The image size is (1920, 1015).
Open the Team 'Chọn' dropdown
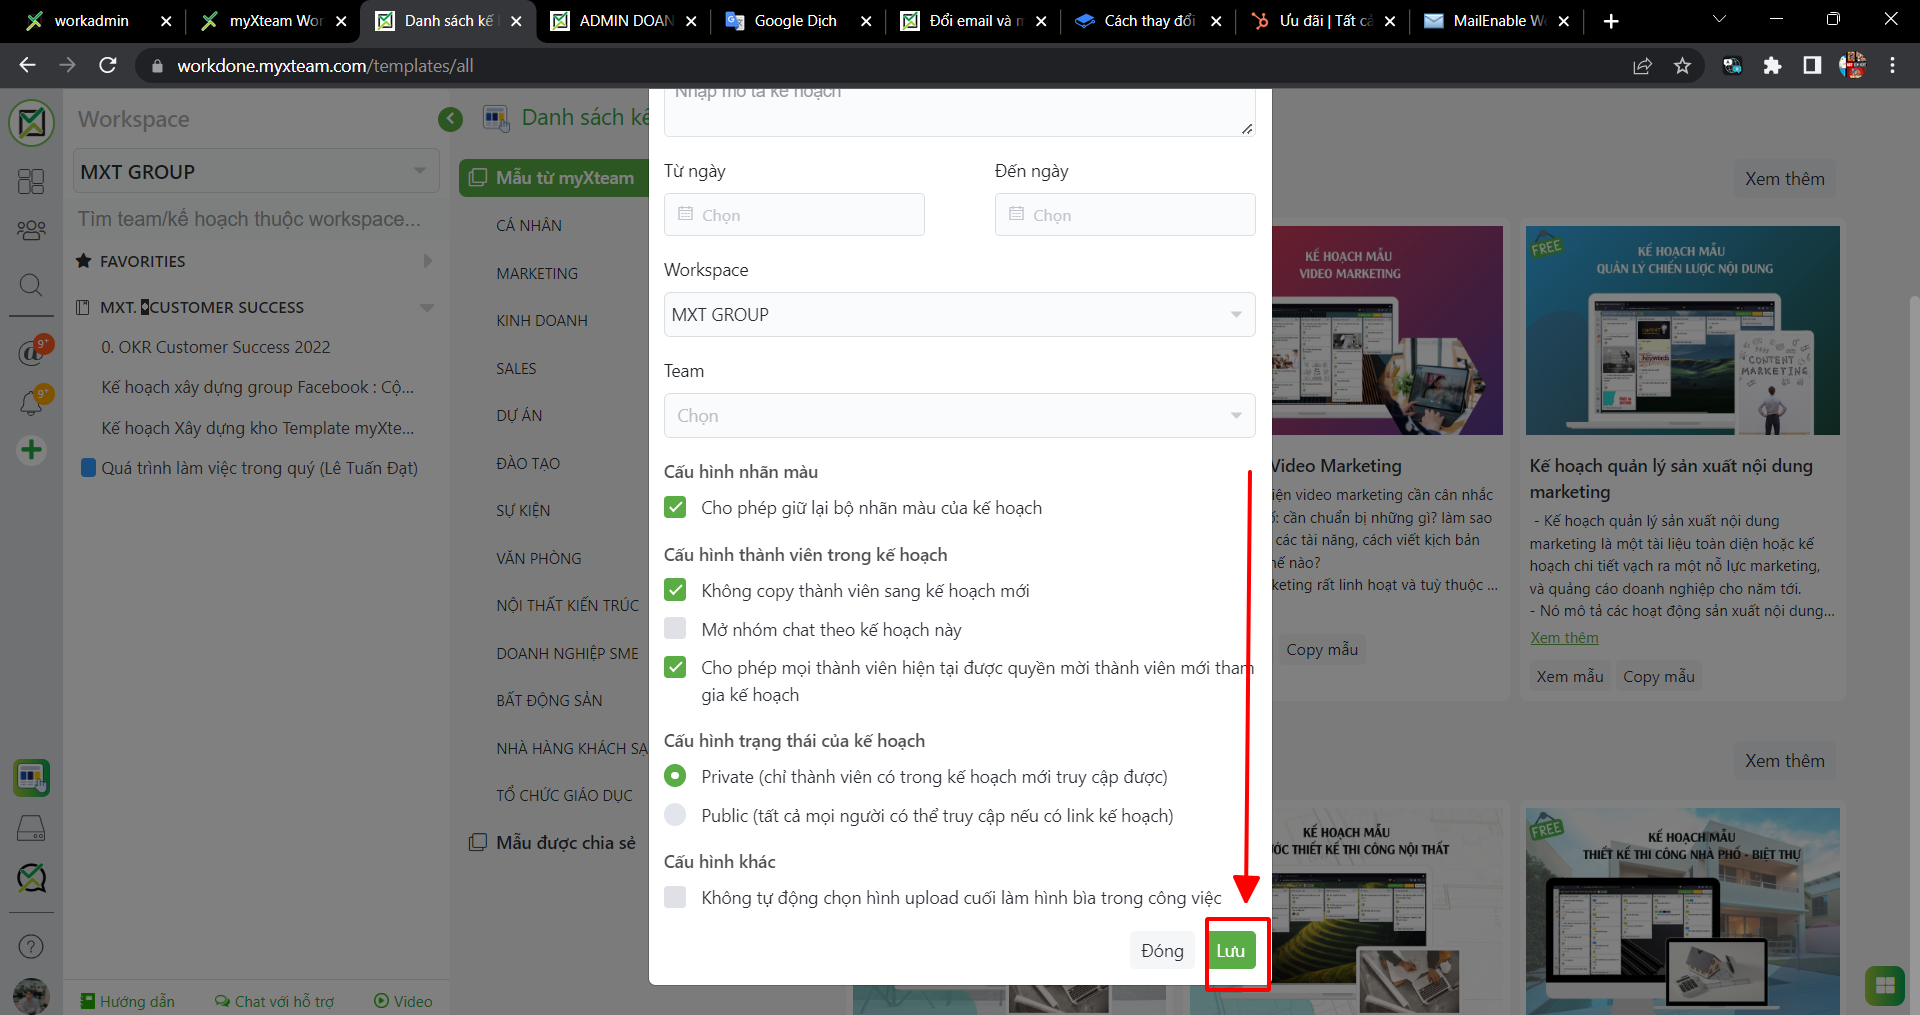point(959,416)
